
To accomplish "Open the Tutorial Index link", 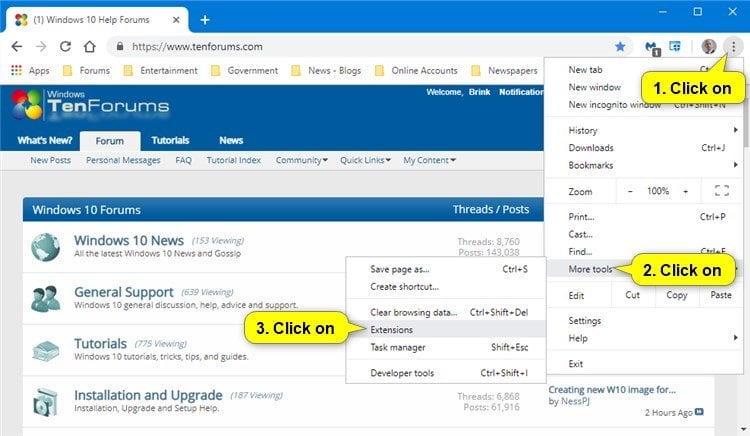I will coord(233,160).
